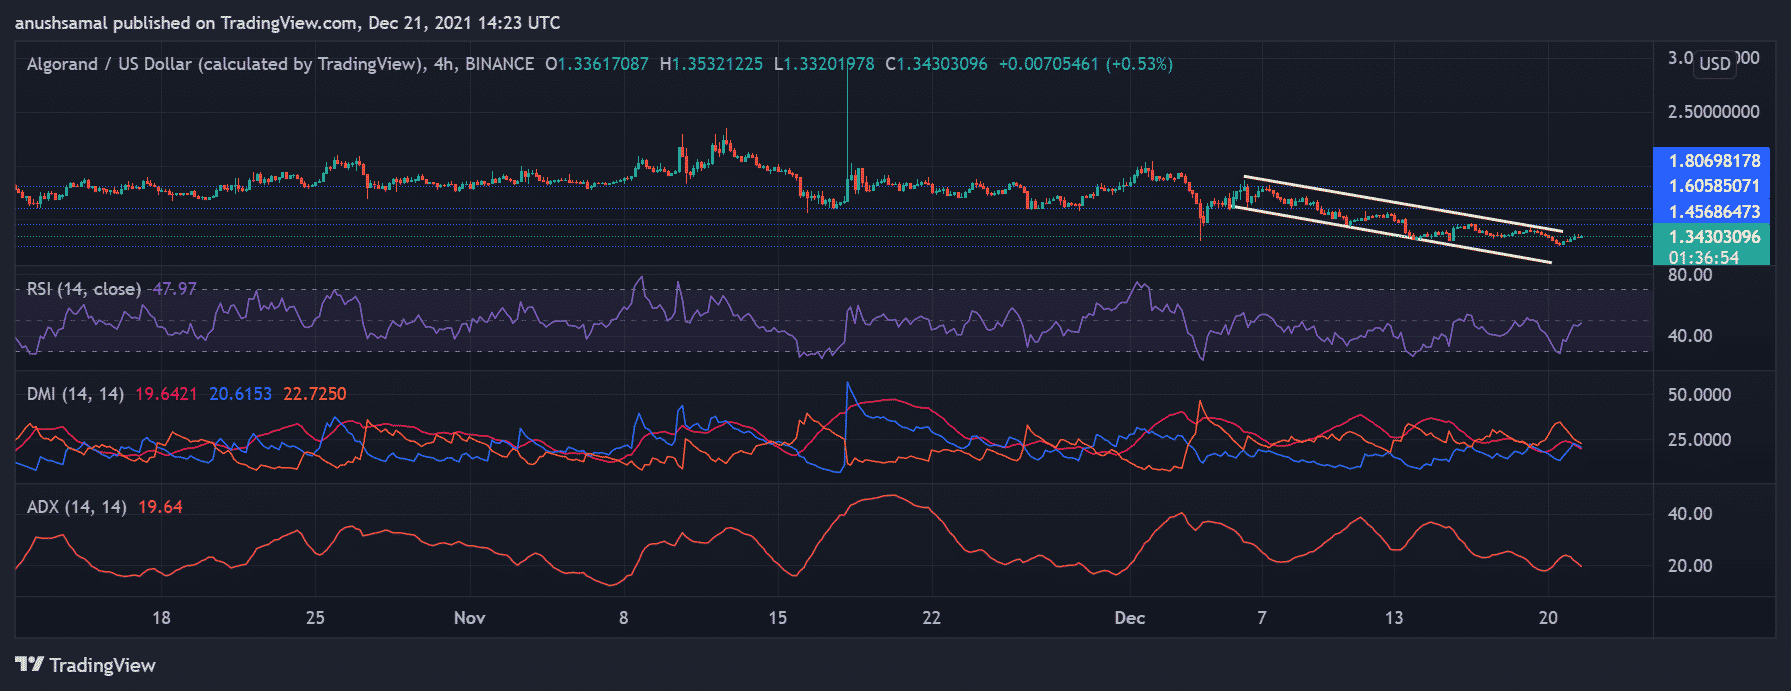Select the RSI (14, close) indicator legend

point(83,289)
